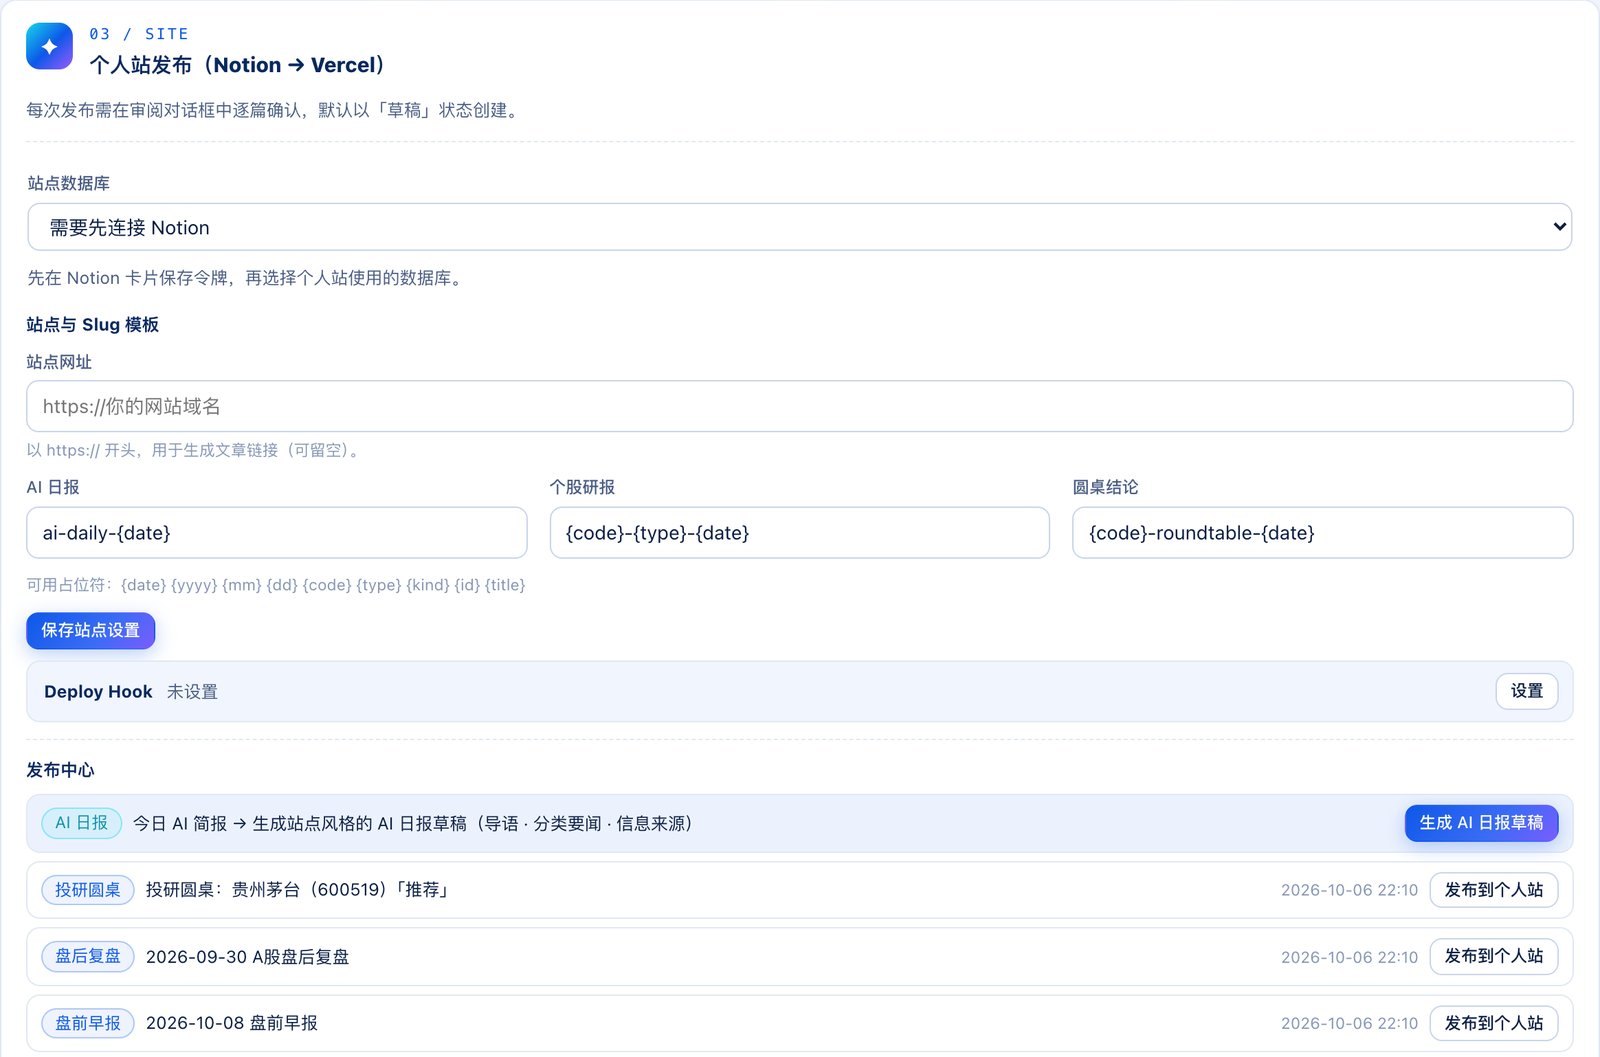Click the Deploy Hook 未设置 status text
This screenshot has height=1057, width=1600.
point(192,692)
